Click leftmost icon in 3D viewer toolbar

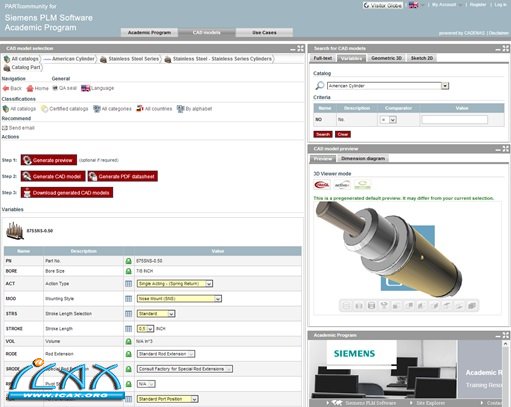[x=346, y=306]
